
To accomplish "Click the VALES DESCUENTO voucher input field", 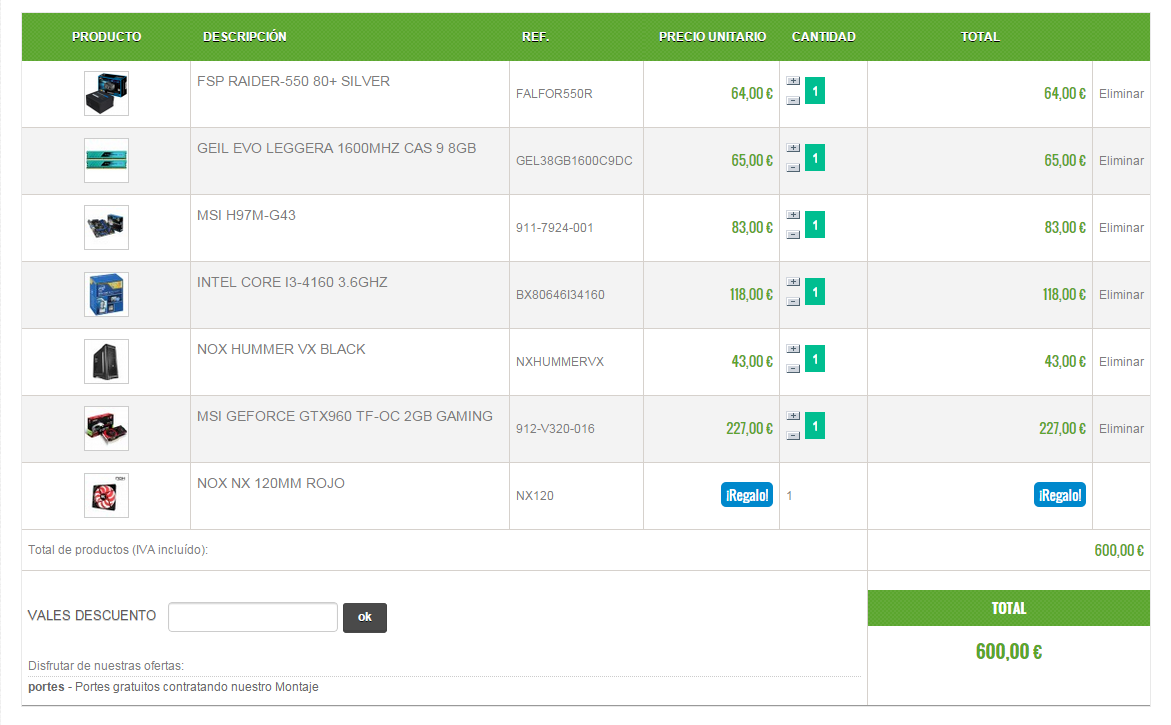I will click(253, 617).
